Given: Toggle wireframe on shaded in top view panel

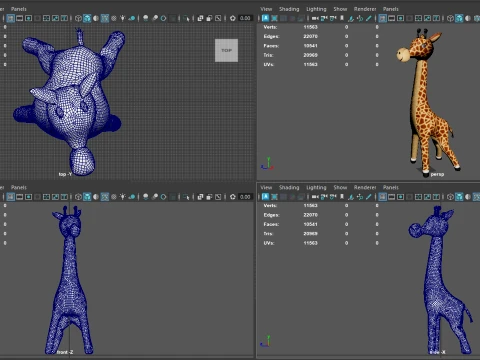Looking at the screenshot, I should pyautogui.click(x=105, y=18).
